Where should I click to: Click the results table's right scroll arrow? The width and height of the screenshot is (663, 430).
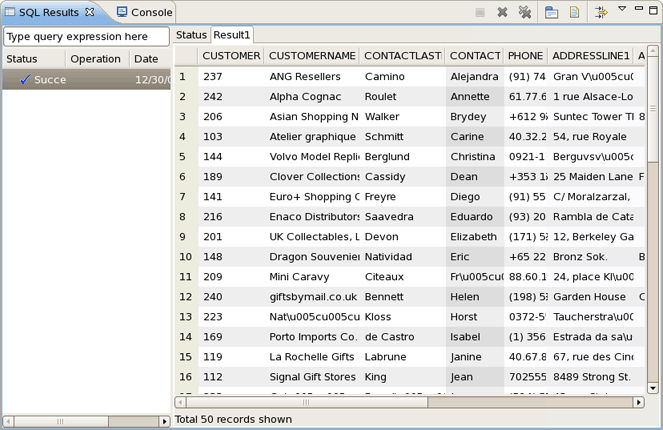pos(639,402)
